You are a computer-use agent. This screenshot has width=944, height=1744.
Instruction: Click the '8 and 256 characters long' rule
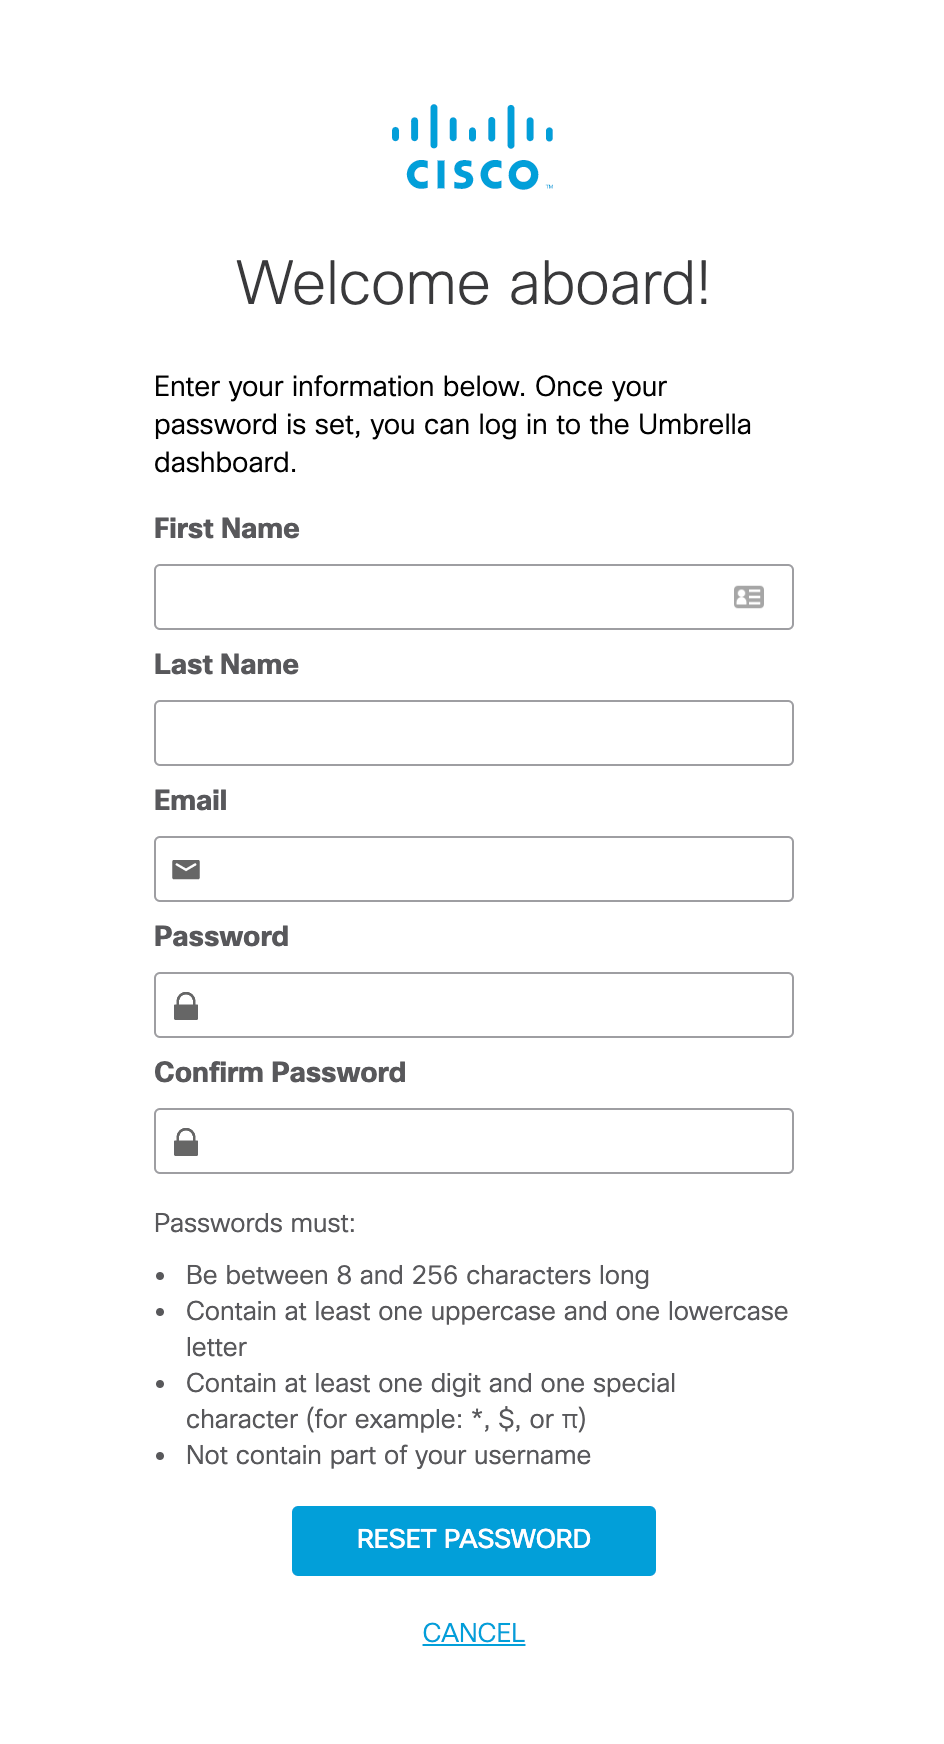(418, 1275)
